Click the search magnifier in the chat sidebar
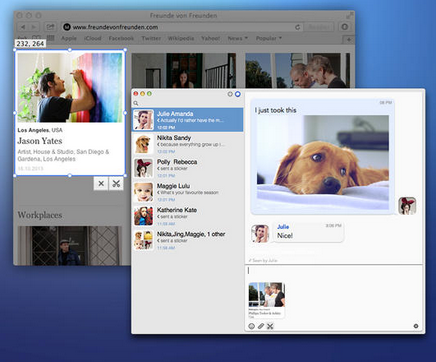This screenshot has height=362, width=436. point(136,103)
